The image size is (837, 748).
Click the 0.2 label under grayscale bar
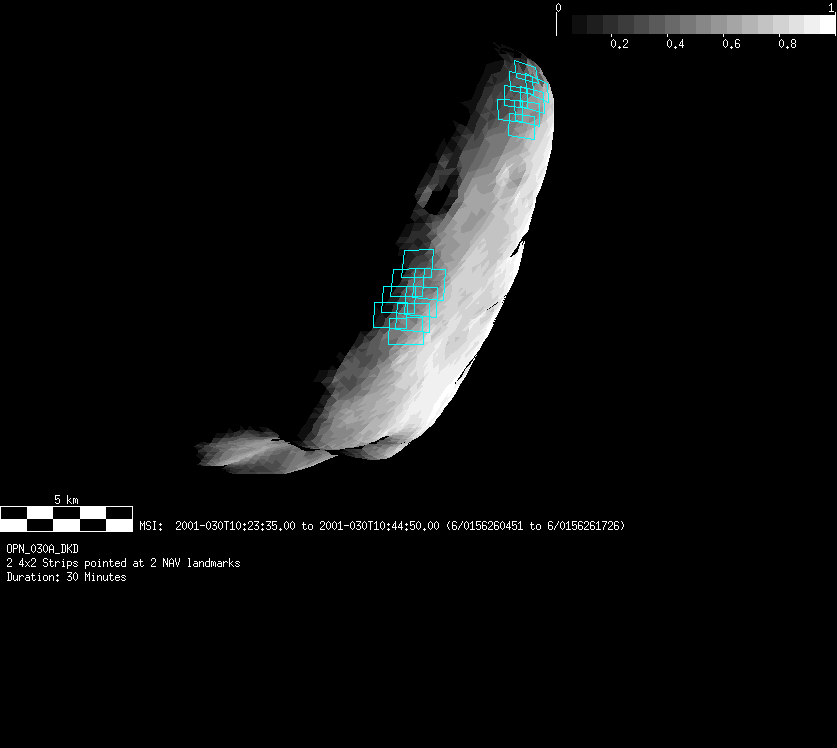pos(619,44)
